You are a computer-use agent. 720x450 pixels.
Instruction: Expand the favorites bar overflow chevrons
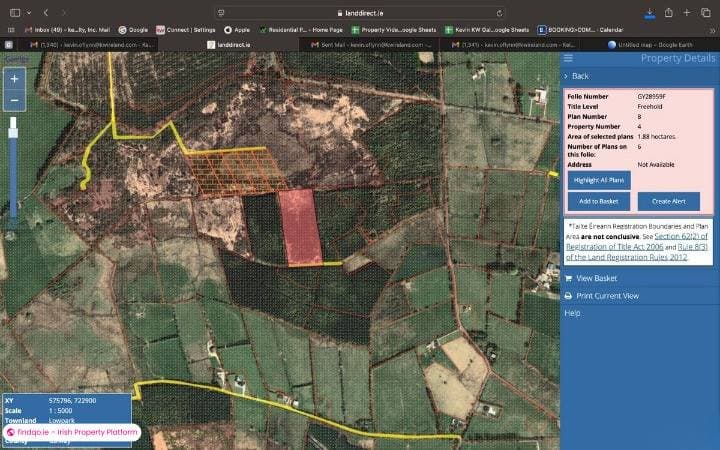(x=712, y=30)
